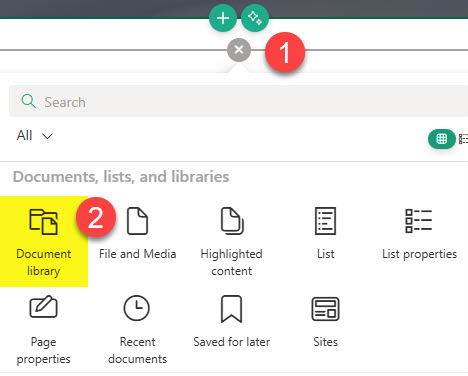Viewport: 468px width, 376px height.
Task: Switch to grid view layout
Action: click(x=442, y=139)
